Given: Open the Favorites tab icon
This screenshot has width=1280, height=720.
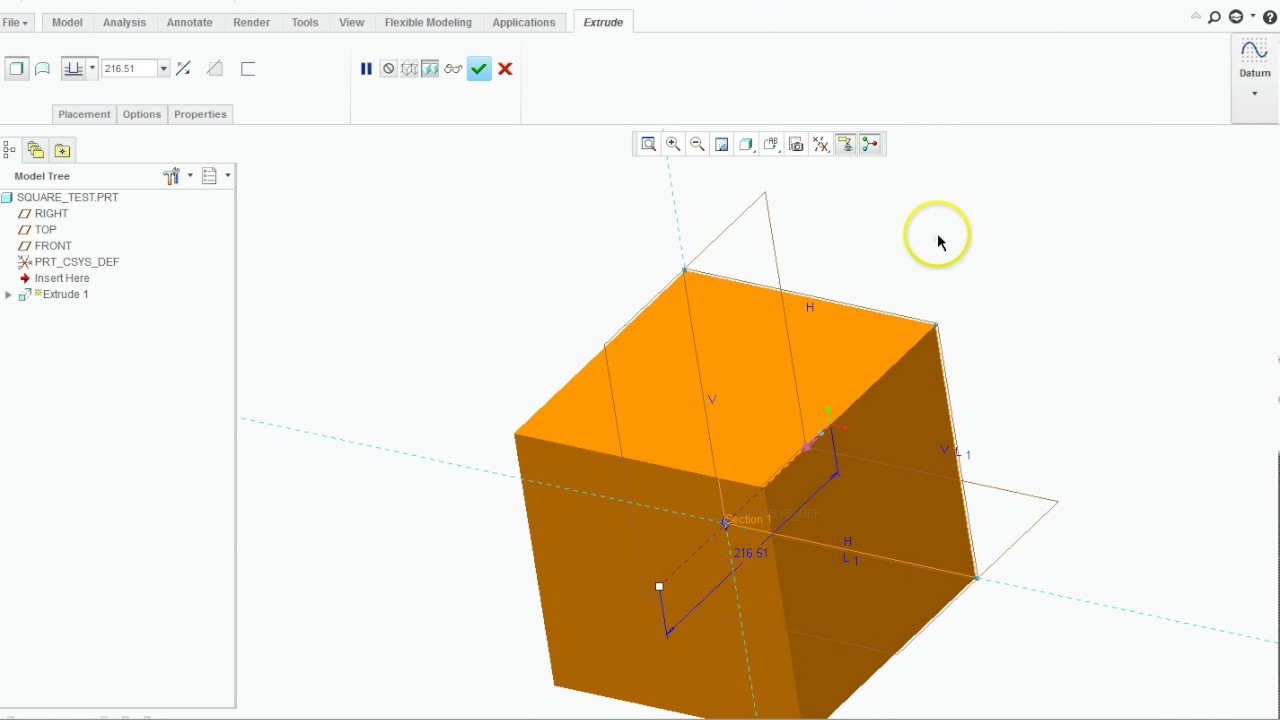Looking at the screenshot, I should [62, 150].
